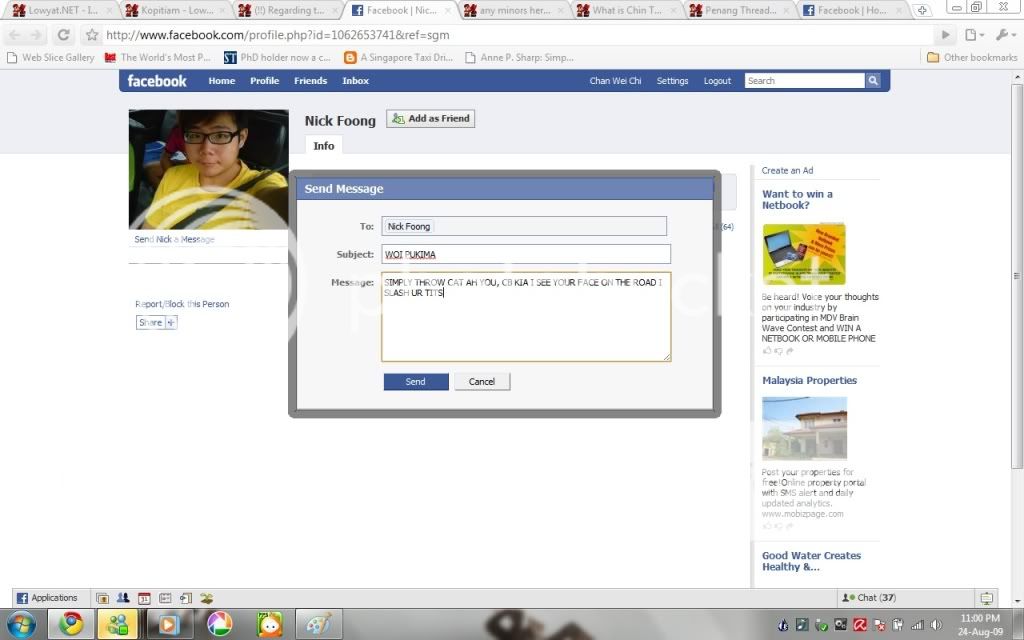Open the Chrome page menu dropdown
1024x640 pixels.
click(x=973, y=35)
